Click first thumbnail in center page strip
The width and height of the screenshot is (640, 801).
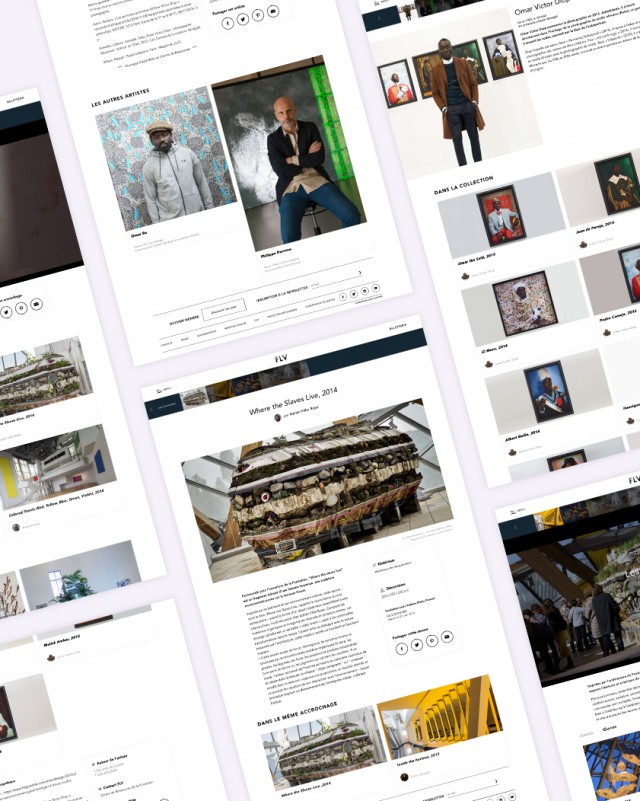point(195,397)
